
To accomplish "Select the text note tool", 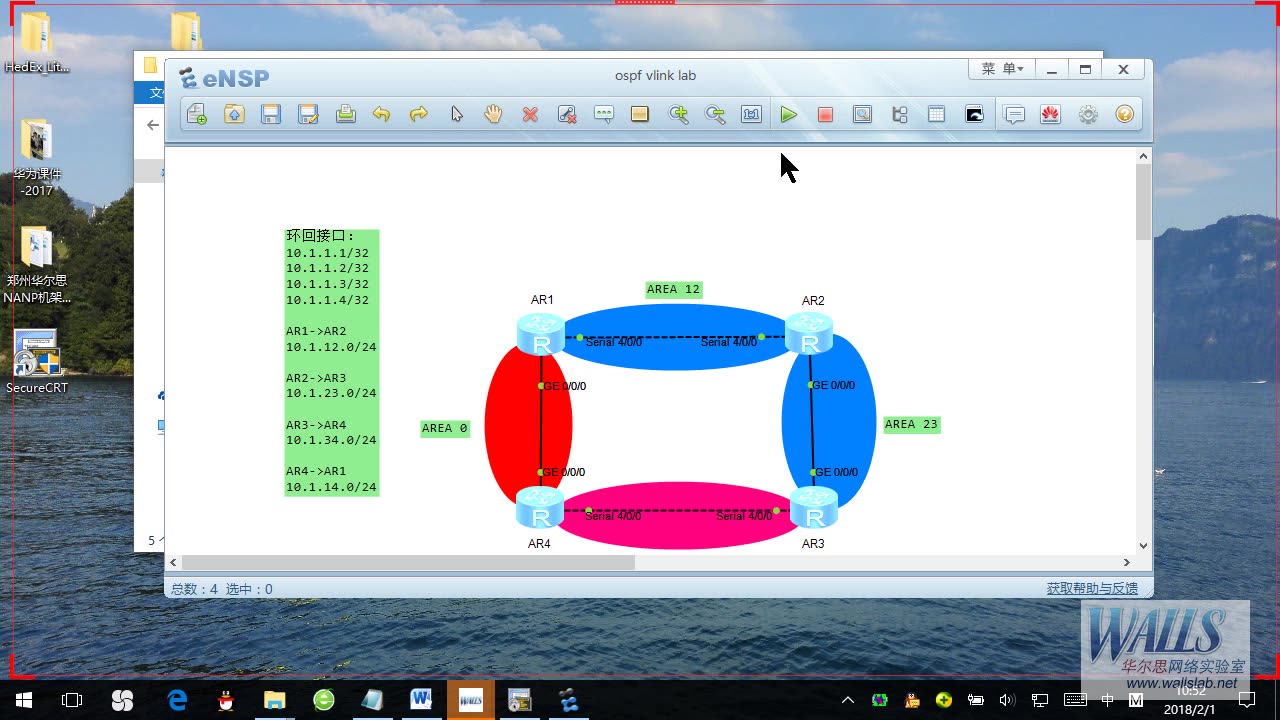I will [604, 115].
